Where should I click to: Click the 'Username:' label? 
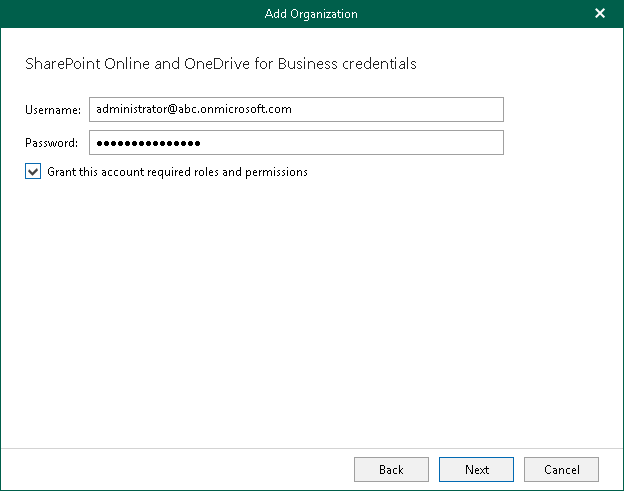[x=53, y=110]
